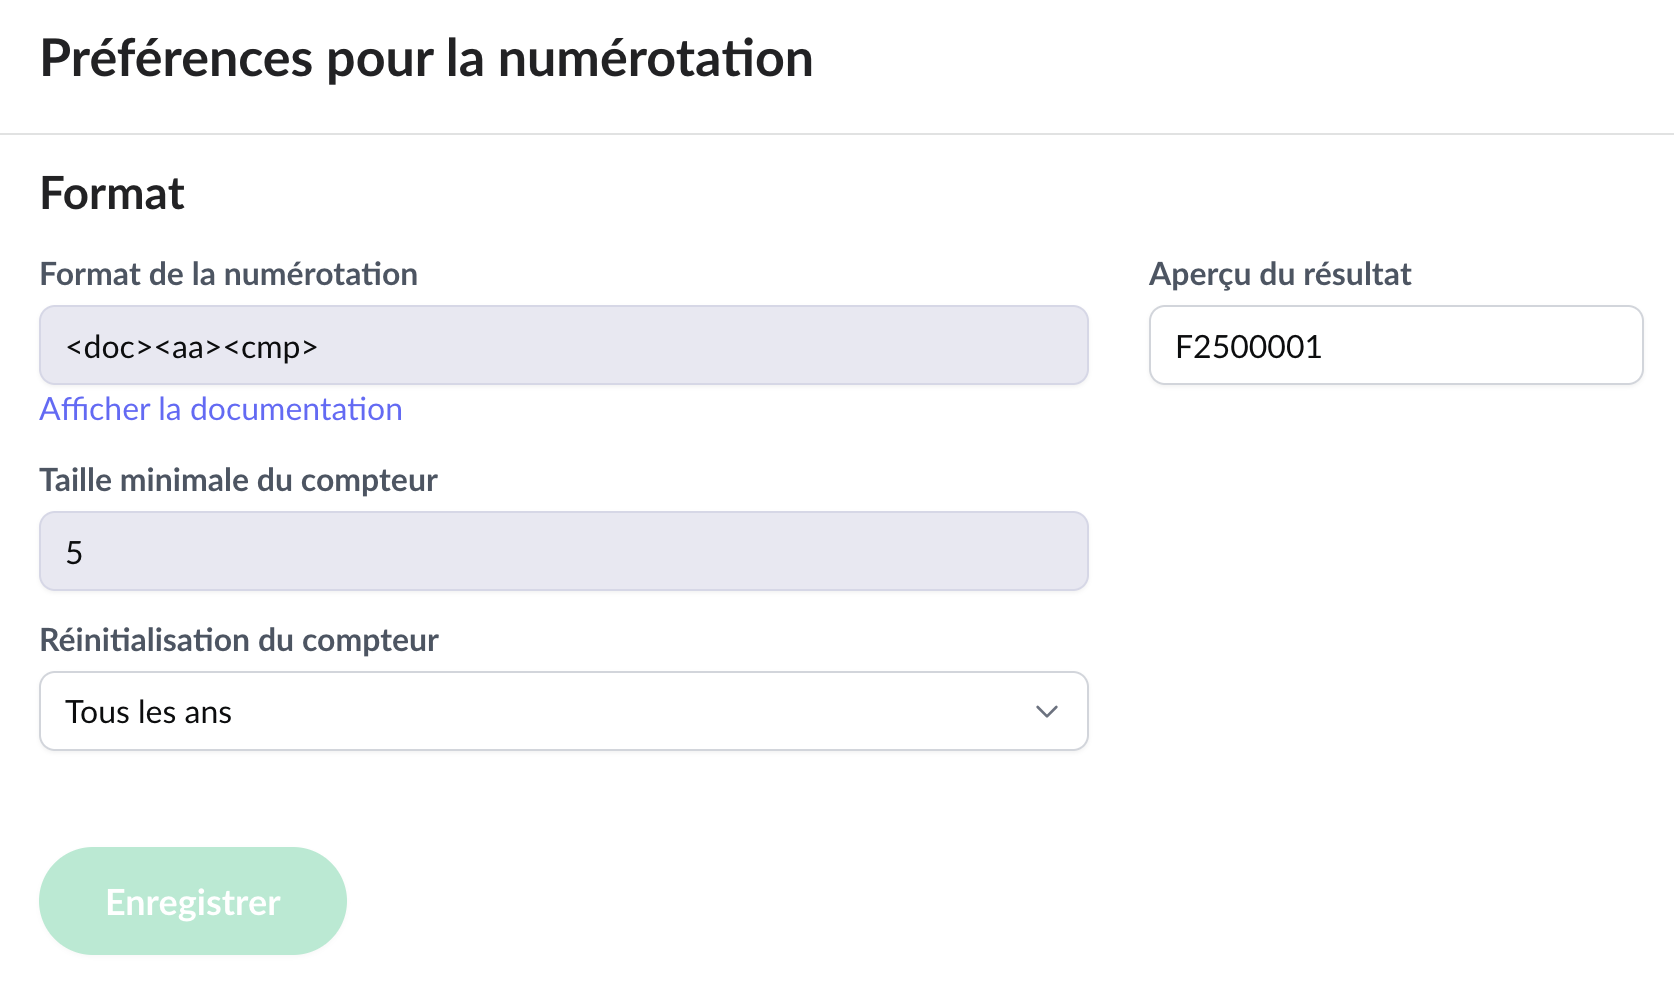Click the value '5' in counter size
1674x996 pixels.
pyautogui.click(x=74, y=553)
